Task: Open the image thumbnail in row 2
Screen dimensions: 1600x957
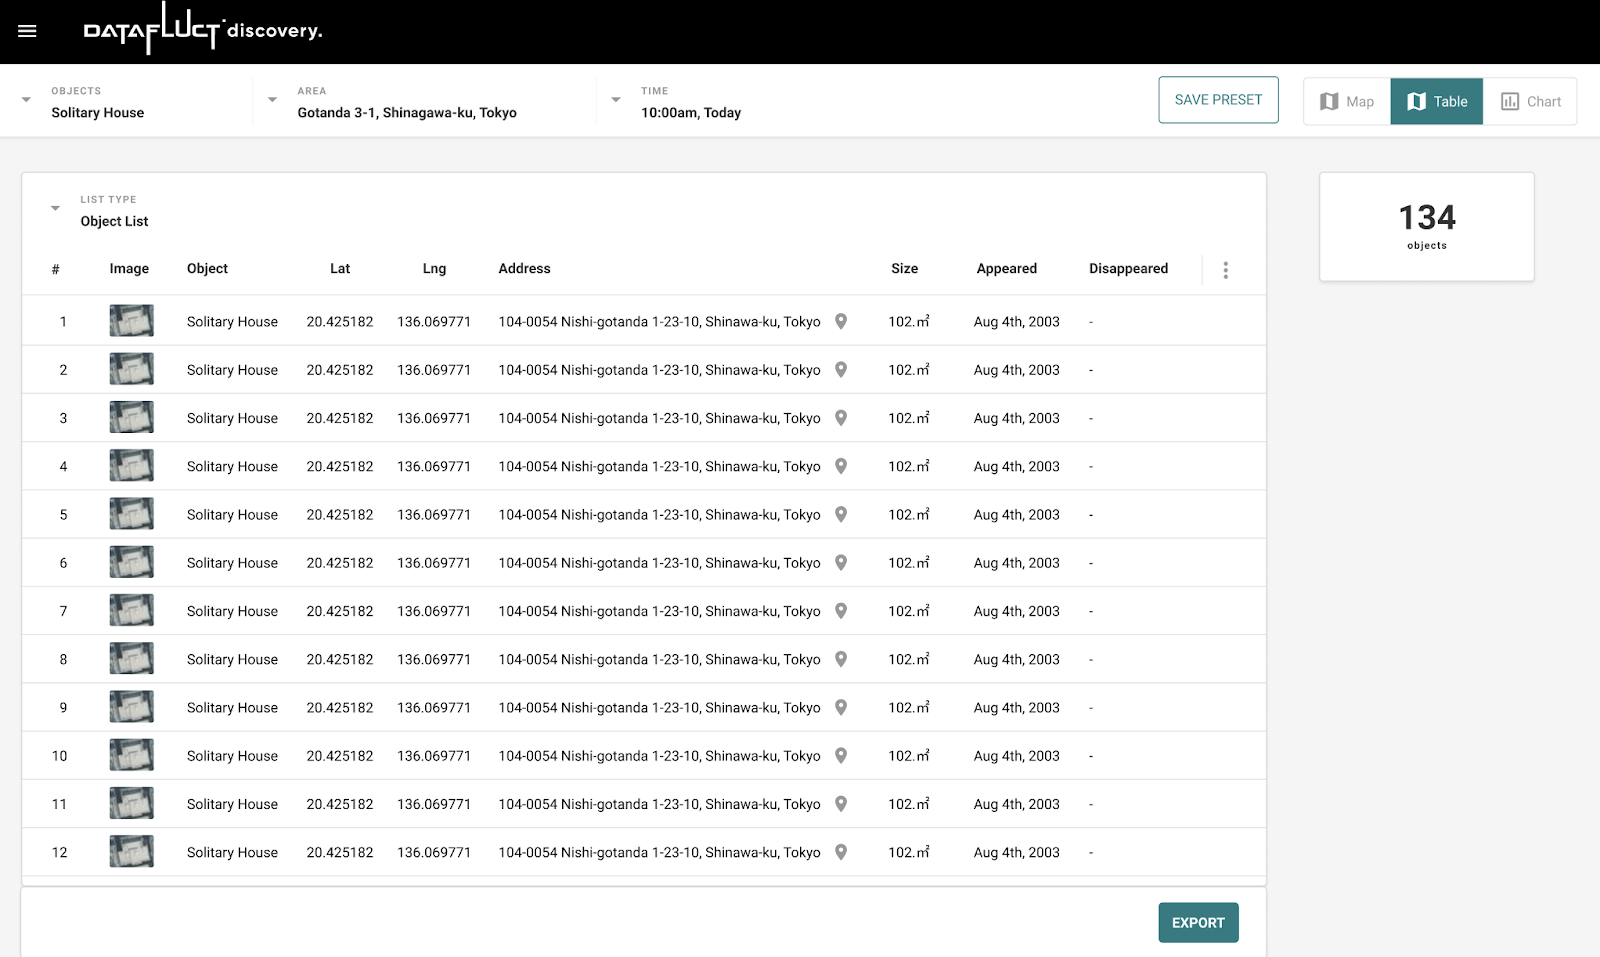Action: [x=131, y=369]
